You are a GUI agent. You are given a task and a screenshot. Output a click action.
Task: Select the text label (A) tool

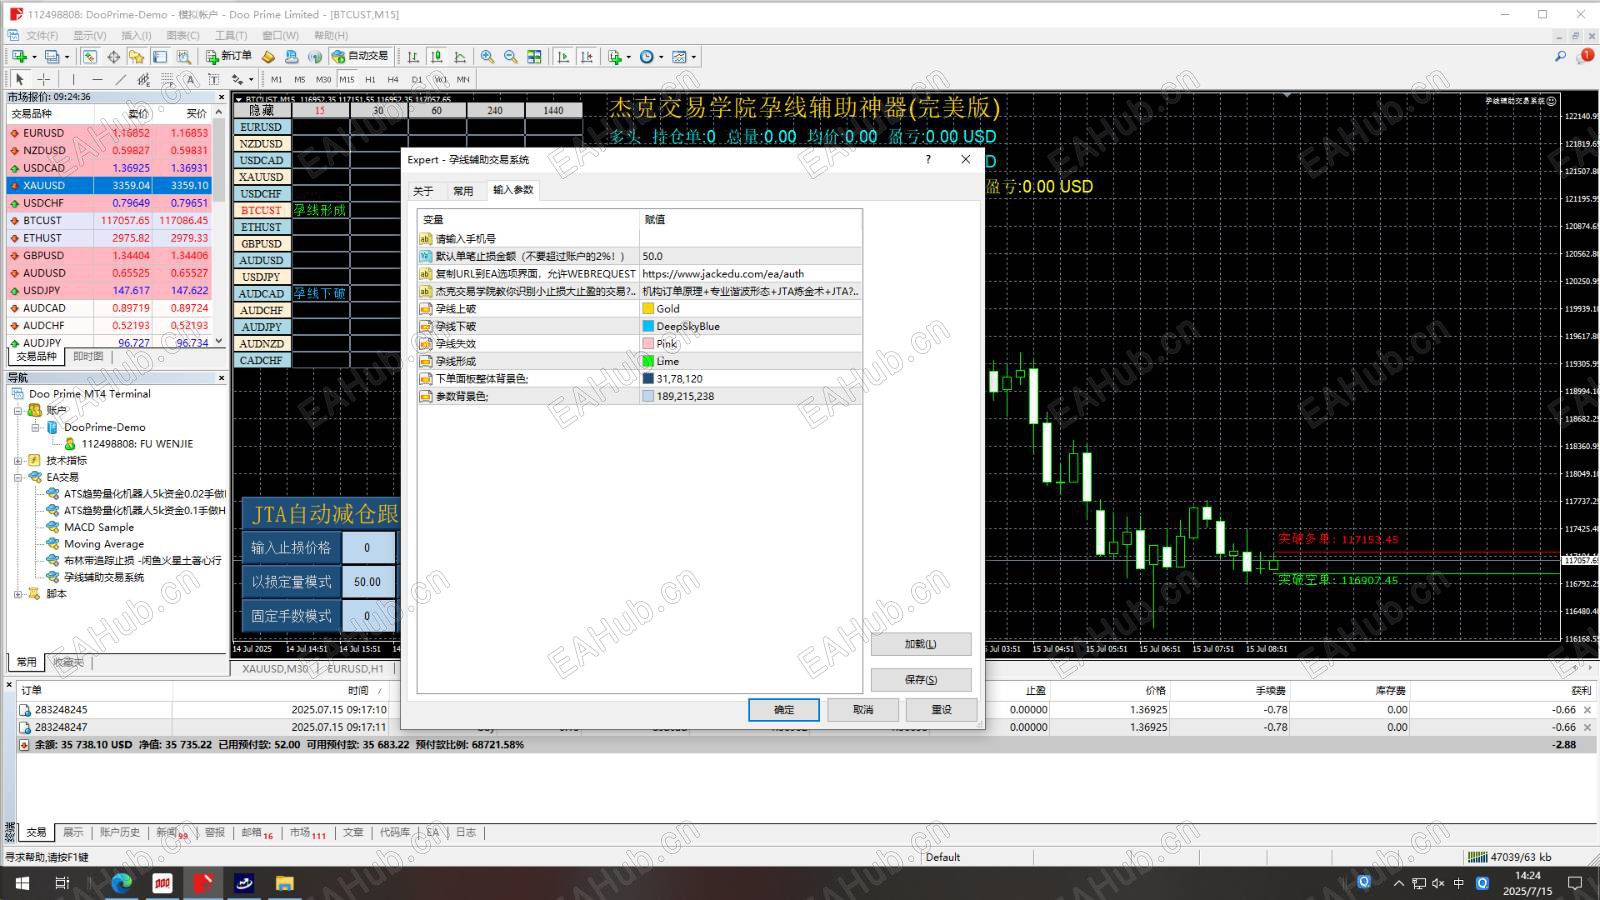coord(190,79)
